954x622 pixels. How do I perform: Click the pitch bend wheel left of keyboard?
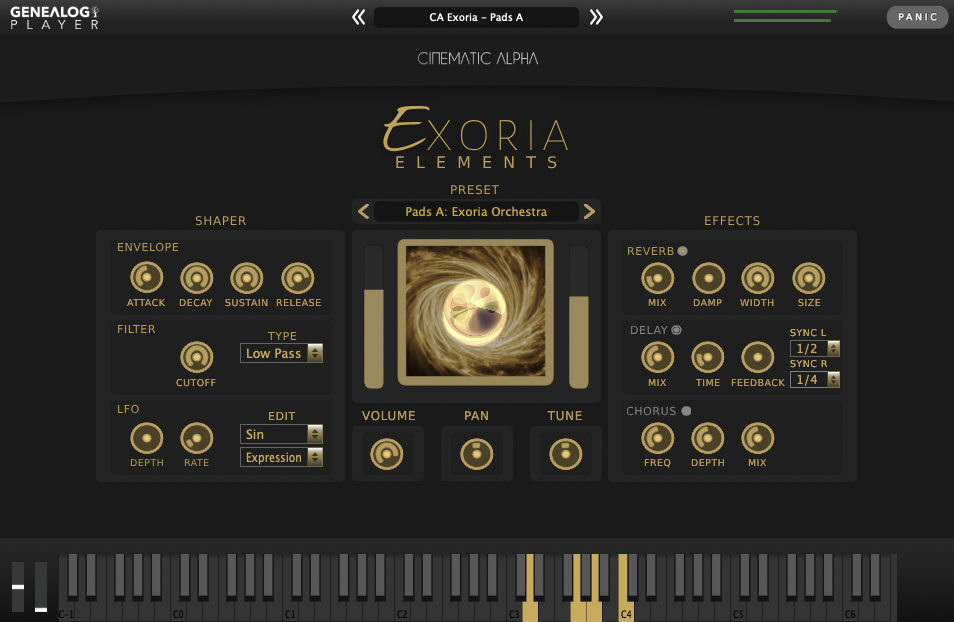[18, 587]
